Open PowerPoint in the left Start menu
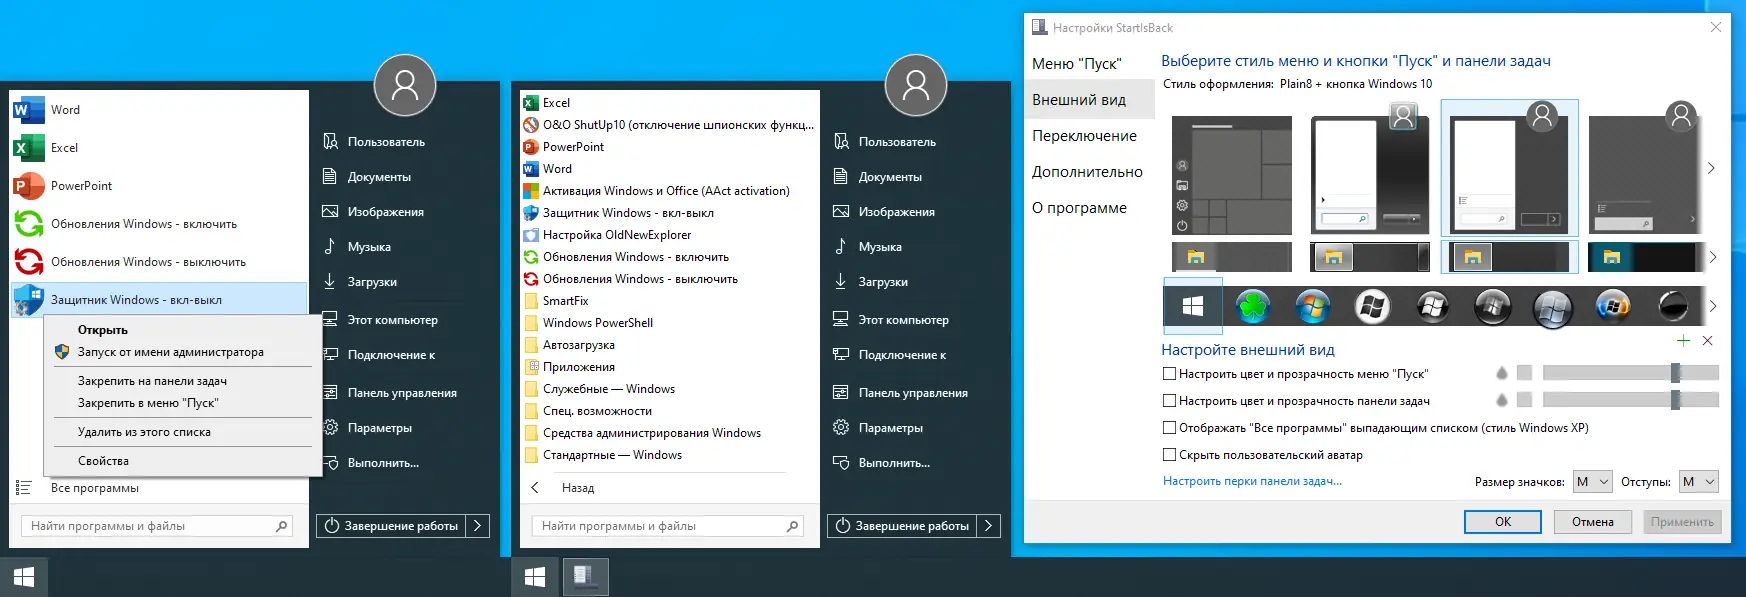The width and height of the screenshot is (1746, 597). (159, 186)
